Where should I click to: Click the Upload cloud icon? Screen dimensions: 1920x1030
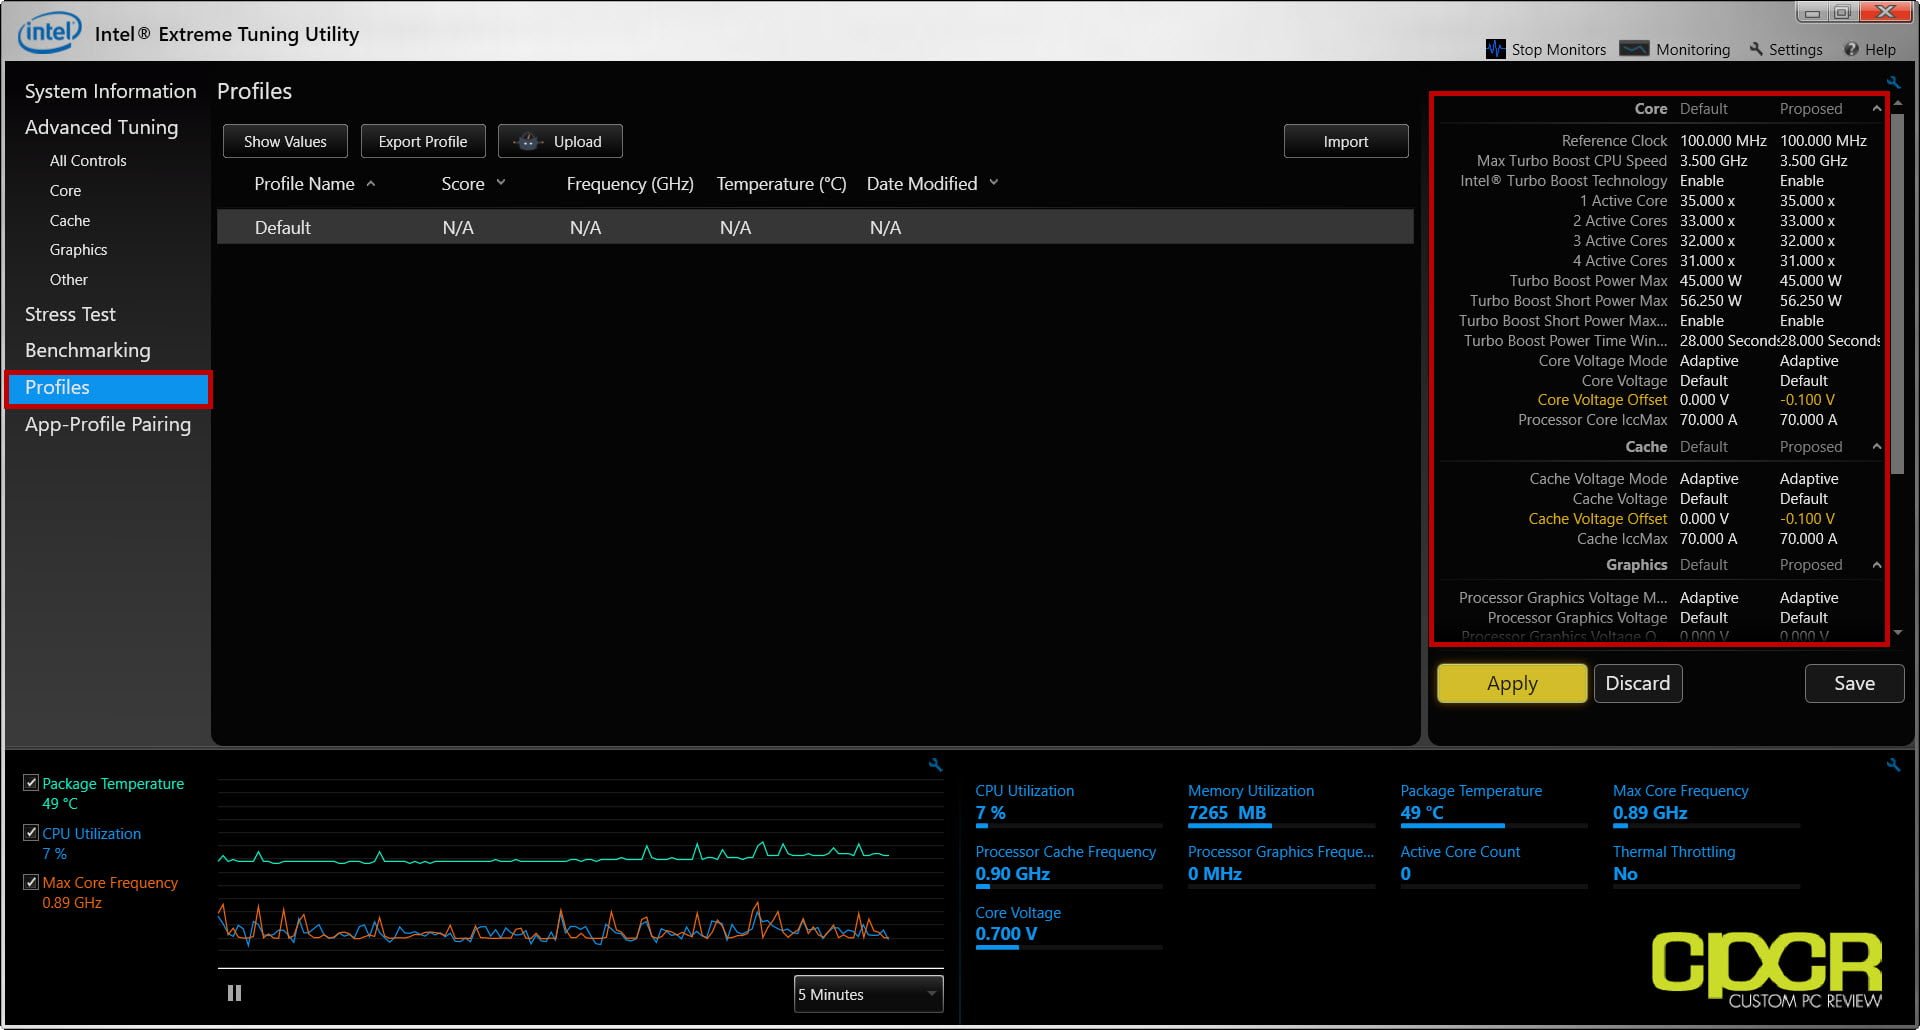528,141
